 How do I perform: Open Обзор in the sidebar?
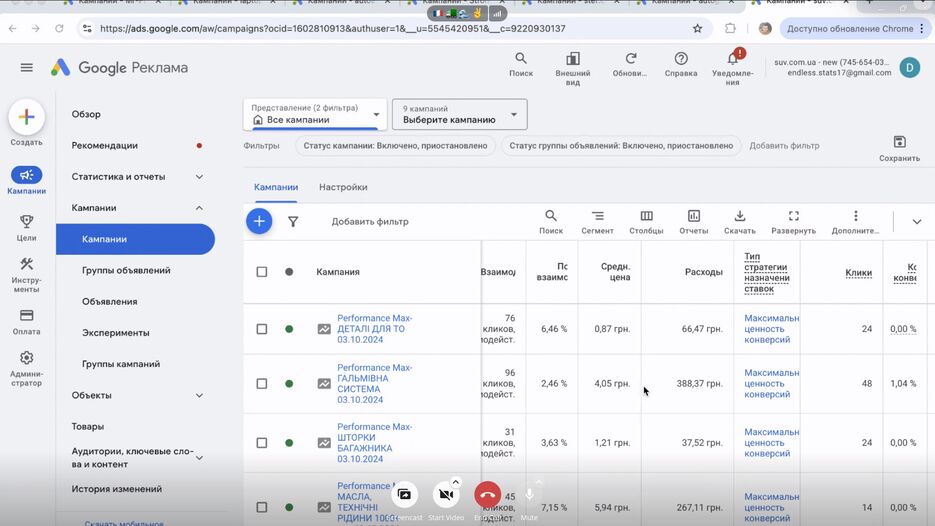[86, 114]
